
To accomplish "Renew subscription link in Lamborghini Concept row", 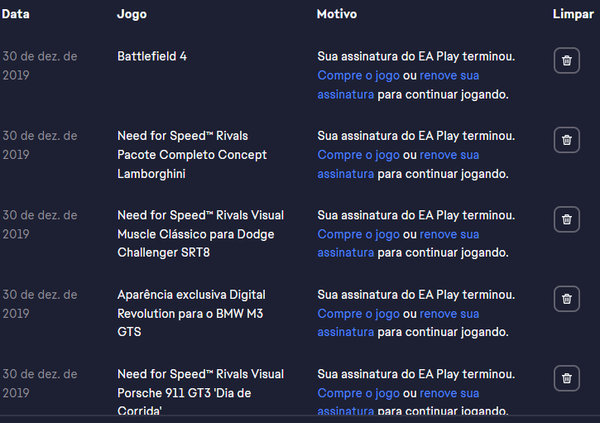I will click(x=449, y=155).
